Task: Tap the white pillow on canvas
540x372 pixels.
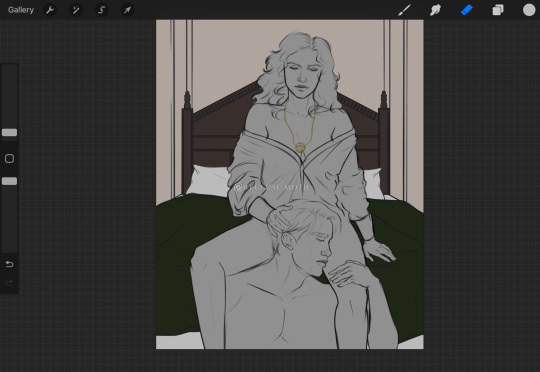Action: 207,181
